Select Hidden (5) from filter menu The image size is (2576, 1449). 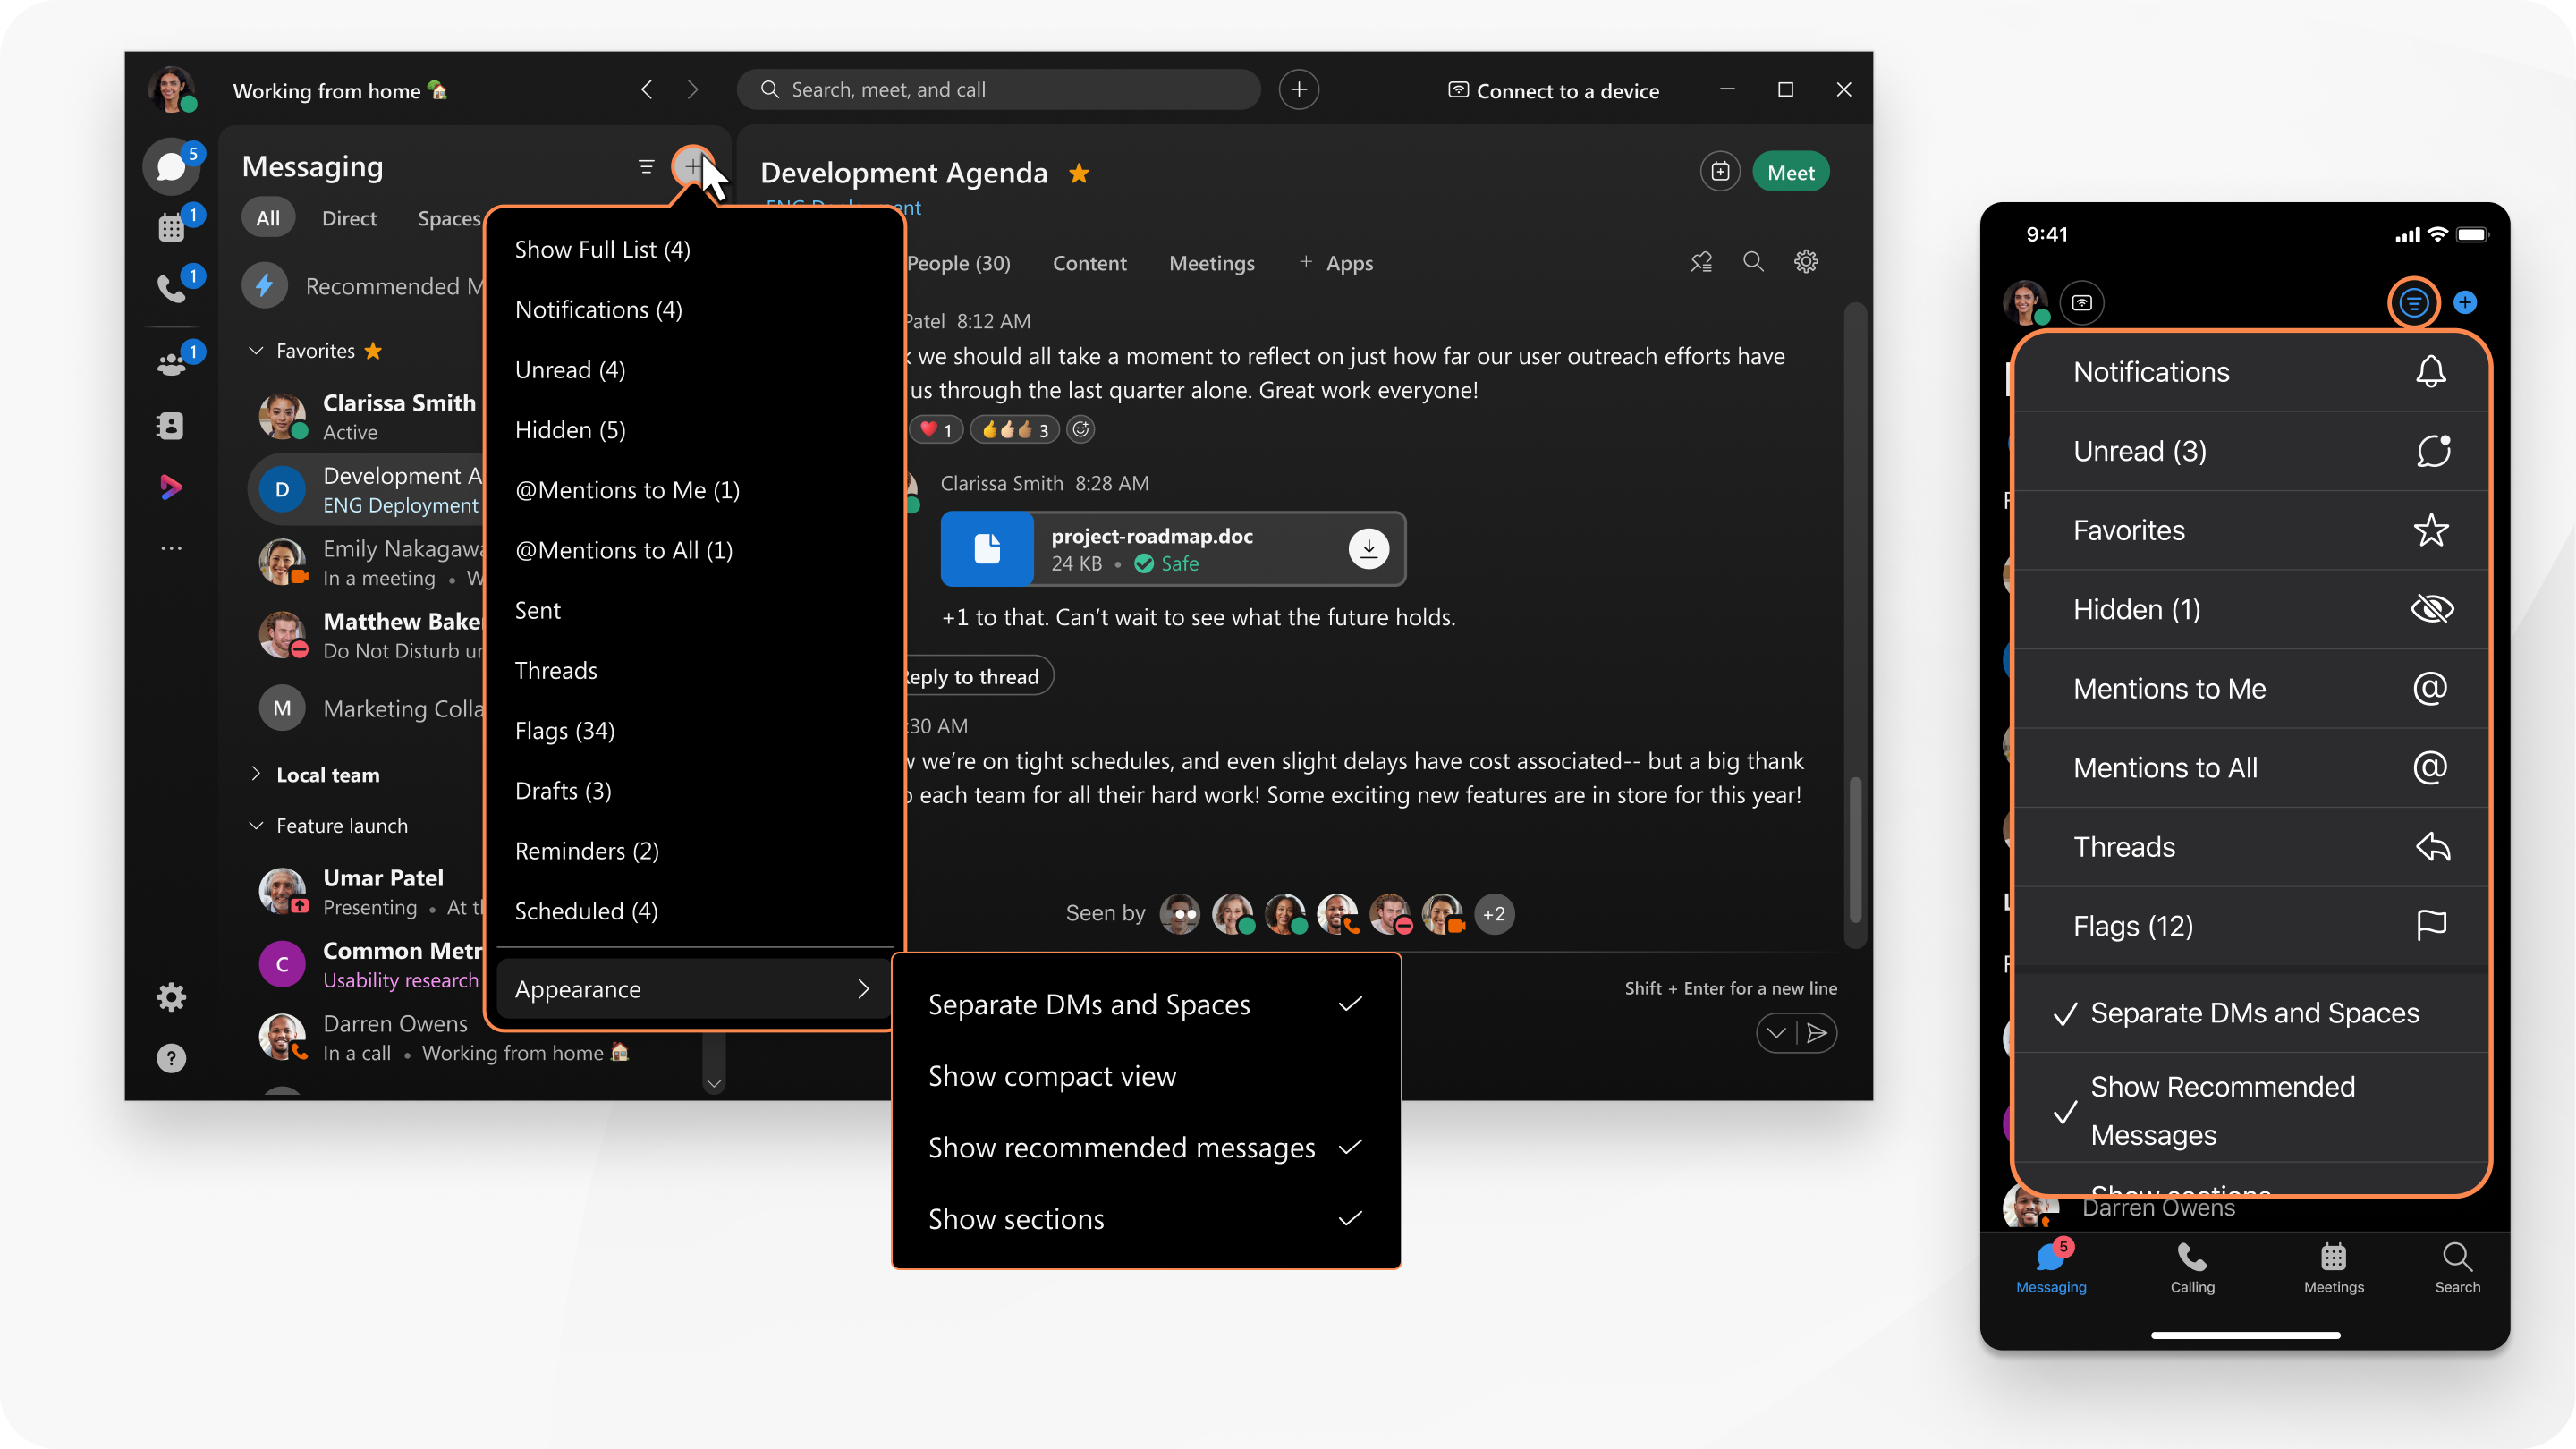click(x=570, y=430)
